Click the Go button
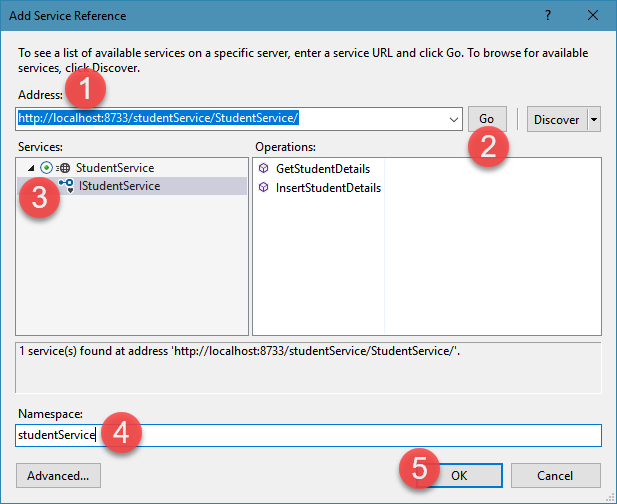Image resolution: width=617 pixels, height=504 pixels. tap(487, 119)
